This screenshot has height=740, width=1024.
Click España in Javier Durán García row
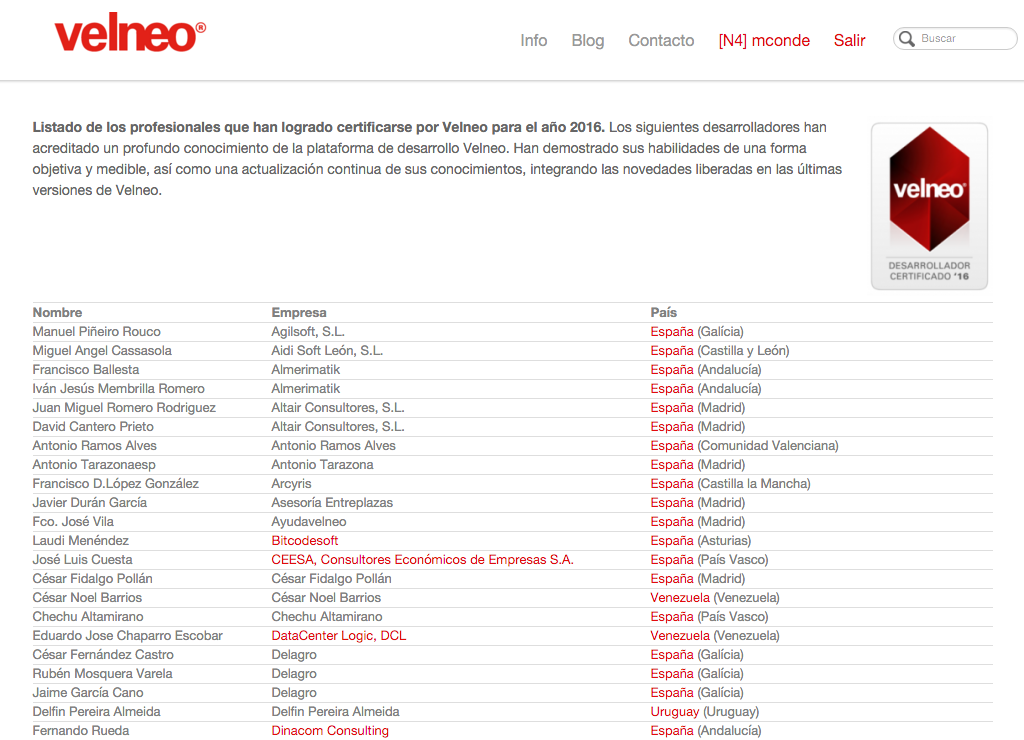[671, 503]
